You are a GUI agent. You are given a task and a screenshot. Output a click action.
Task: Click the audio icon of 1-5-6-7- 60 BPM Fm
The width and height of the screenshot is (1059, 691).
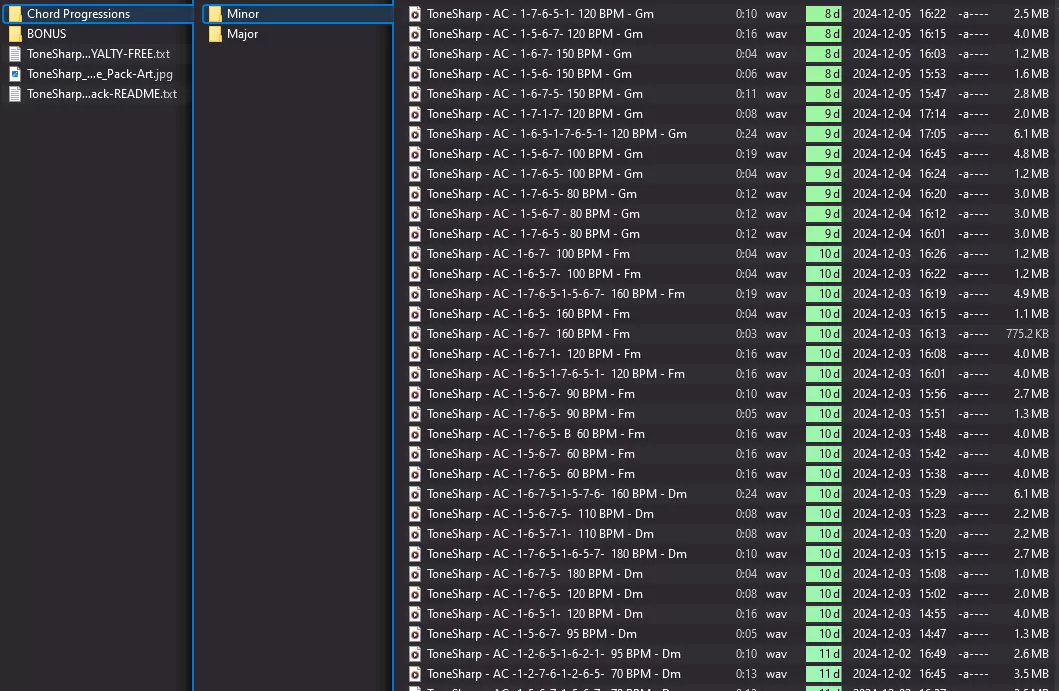click(x=415, y=454)
